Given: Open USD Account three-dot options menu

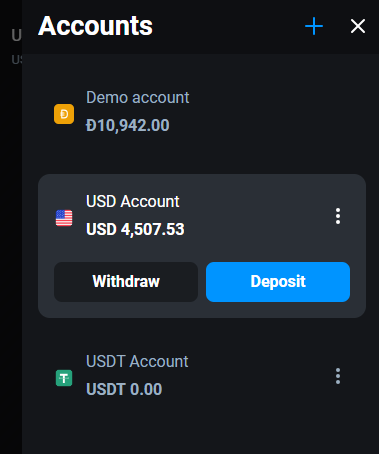Looking at the screenshot, I should click(338, 216).
